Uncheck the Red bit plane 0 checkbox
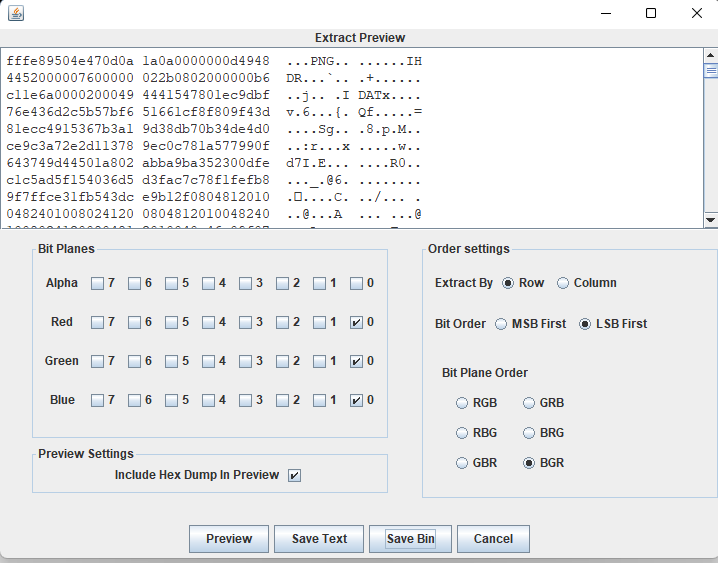 point(356,322)
